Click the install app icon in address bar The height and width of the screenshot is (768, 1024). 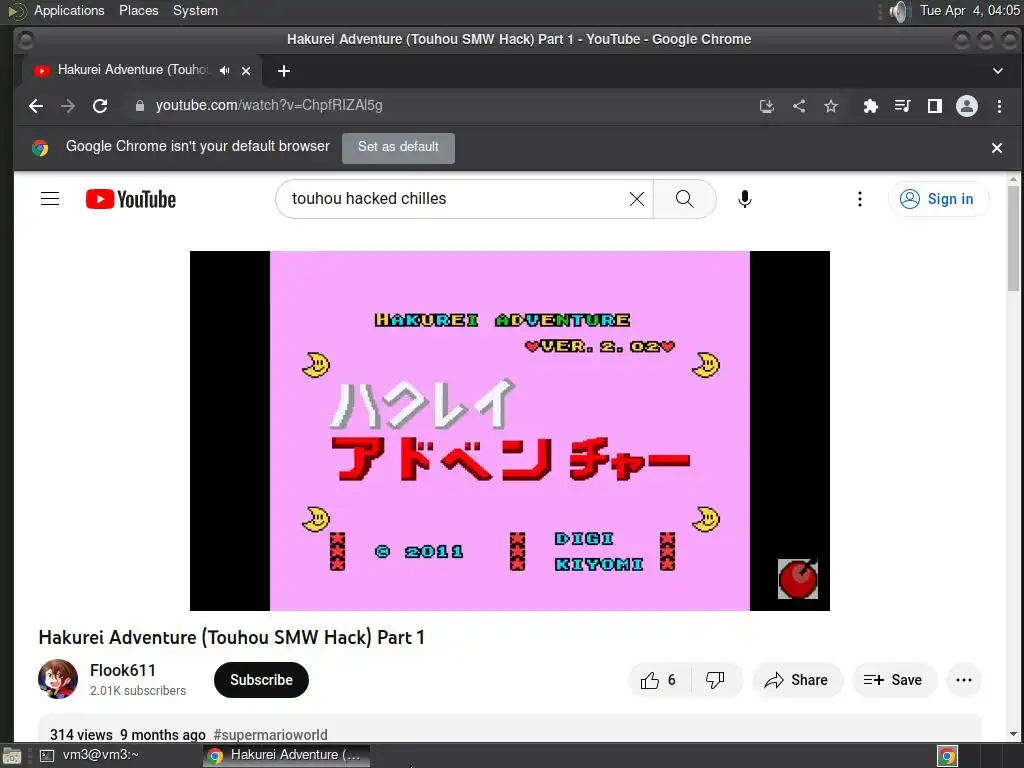(x=767, y=106)
